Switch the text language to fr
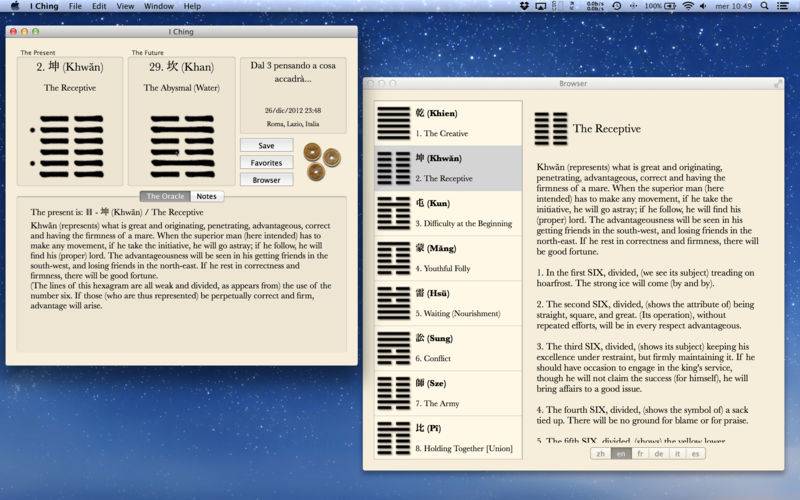Image resolution: width=800 pixels, height=500 pixels. coord(640,453)
